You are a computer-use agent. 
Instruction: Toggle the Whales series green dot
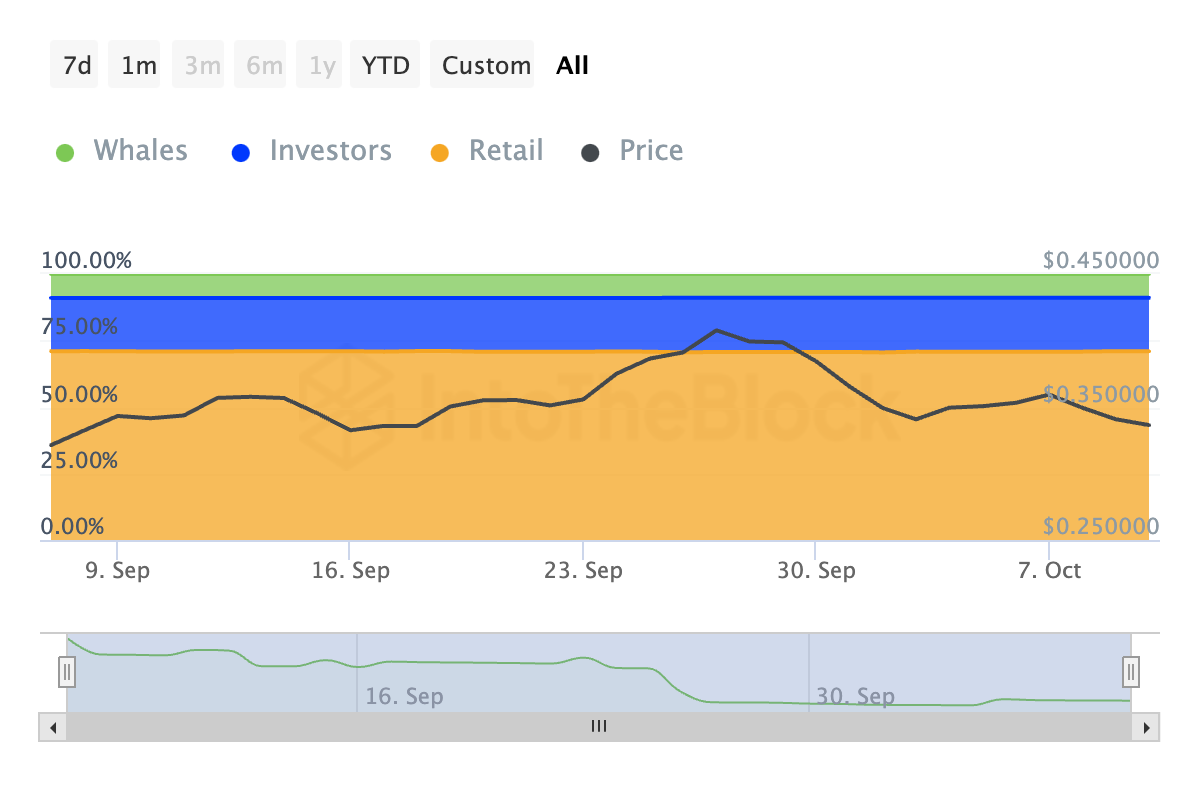point(65,153)
